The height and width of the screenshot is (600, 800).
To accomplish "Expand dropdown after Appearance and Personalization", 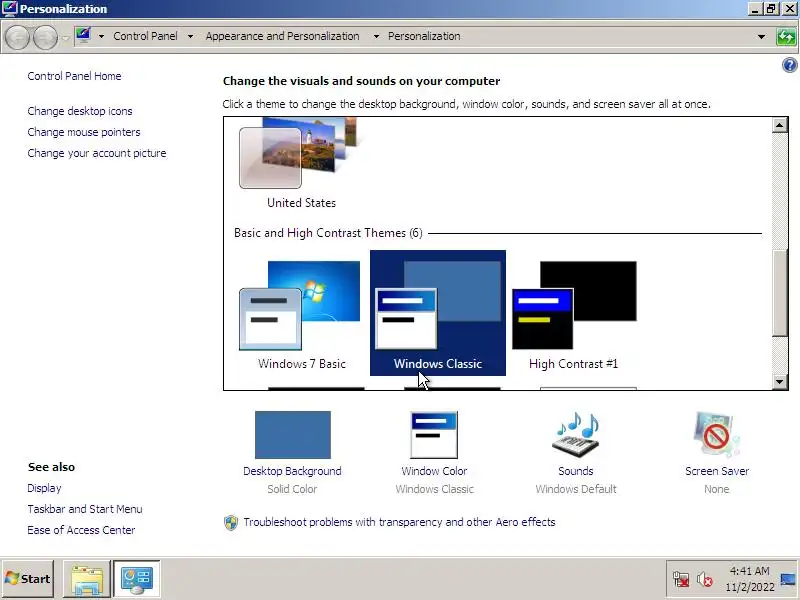I will (376, 36).
